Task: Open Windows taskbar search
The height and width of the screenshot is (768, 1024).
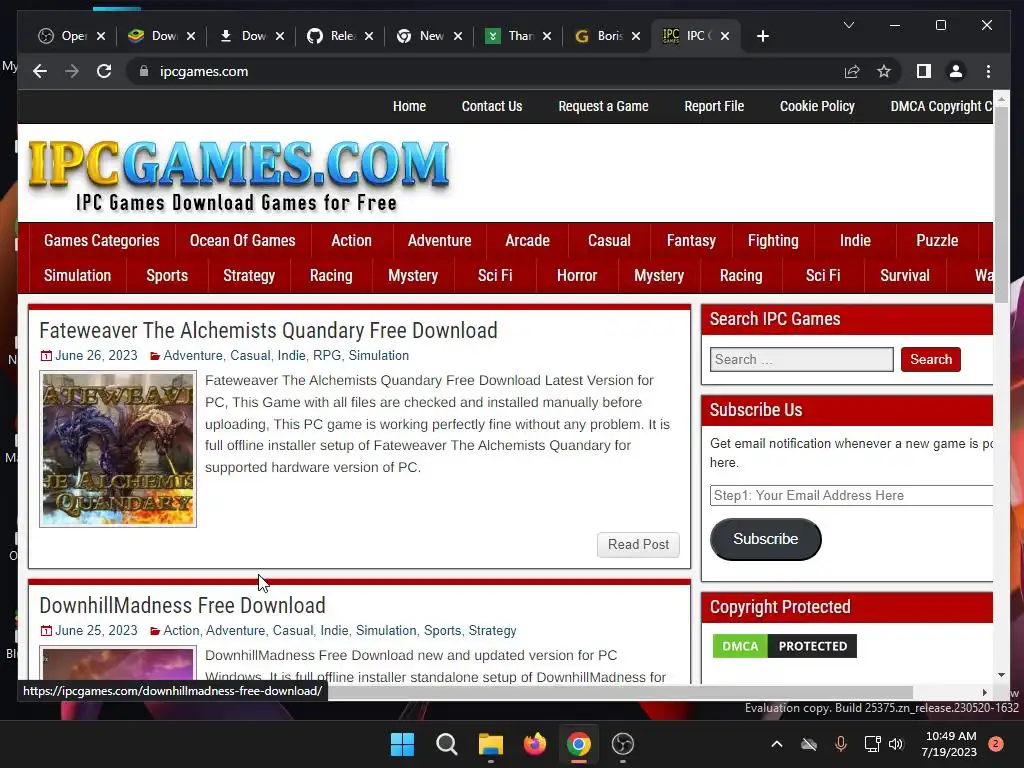Action: tap(447, 744)
